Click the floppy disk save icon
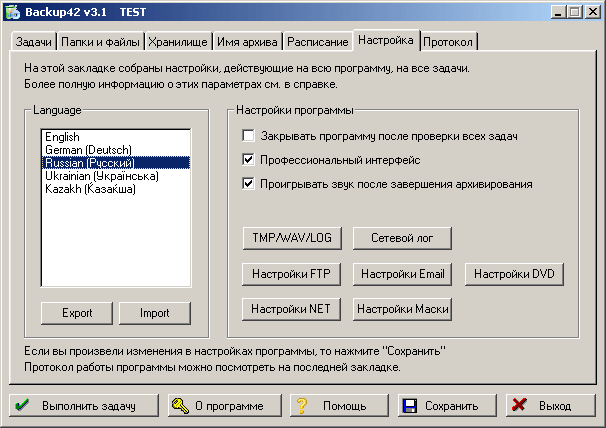This screenshot has width=606, height=428. click(410, 406)
